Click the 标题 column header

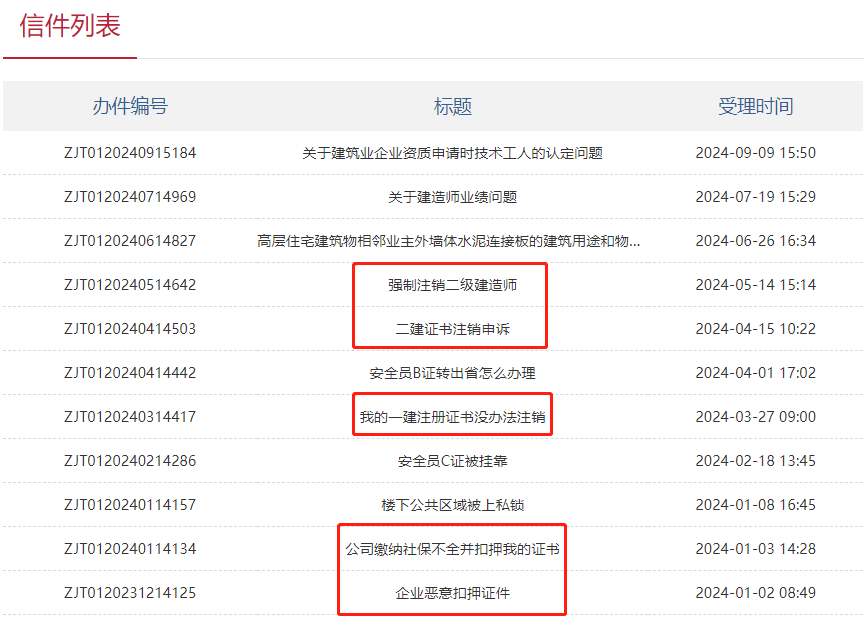coord(452,106)
